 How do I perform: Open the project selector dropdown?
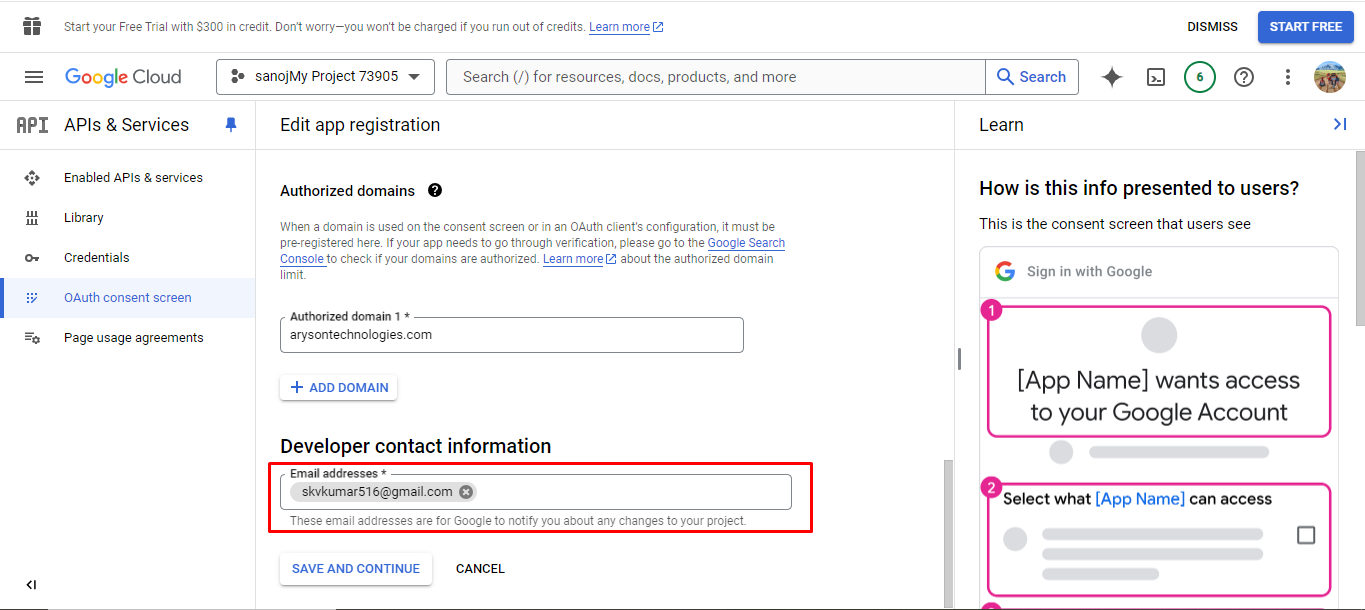325,77
